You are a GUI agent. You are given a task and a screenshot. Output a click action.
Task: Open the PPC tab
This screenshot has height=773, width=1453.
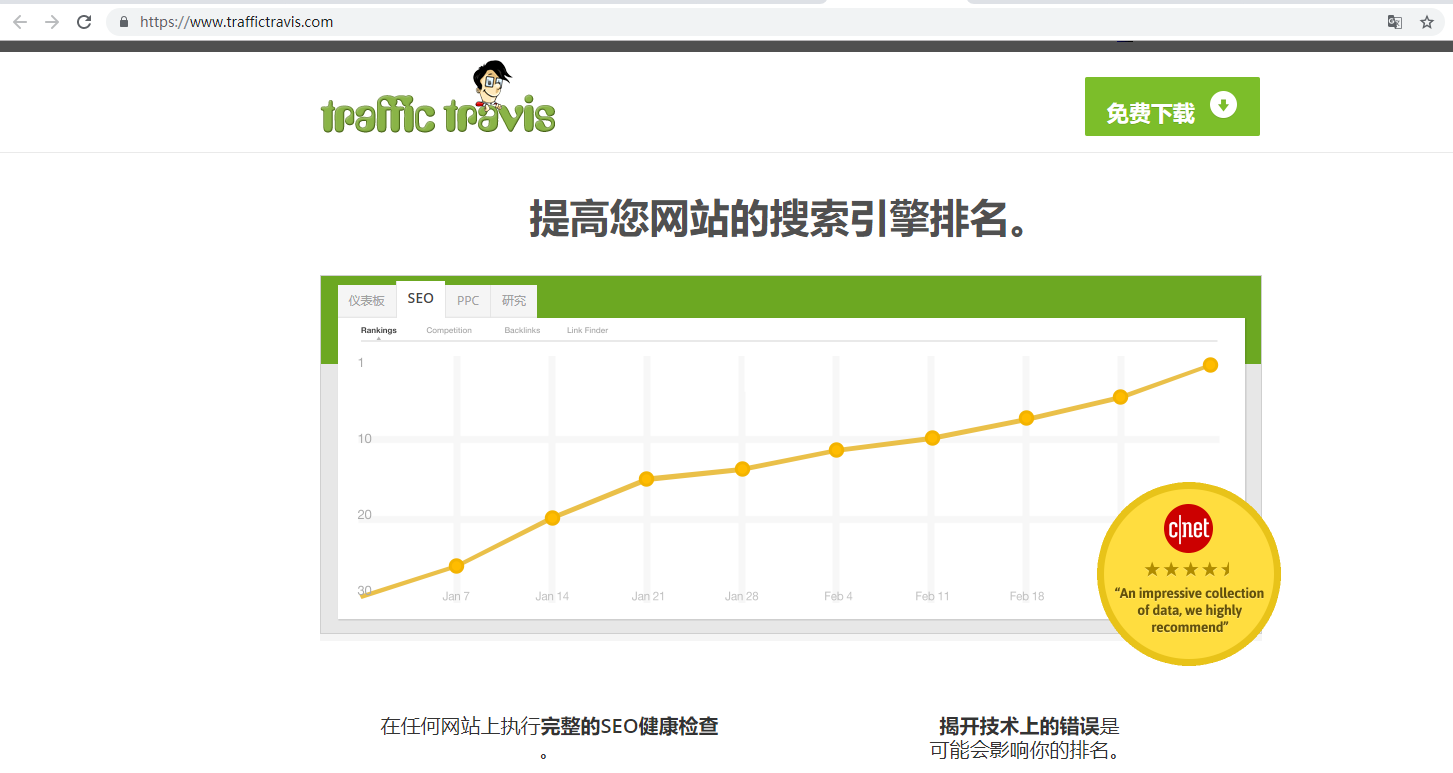(468, 301)
